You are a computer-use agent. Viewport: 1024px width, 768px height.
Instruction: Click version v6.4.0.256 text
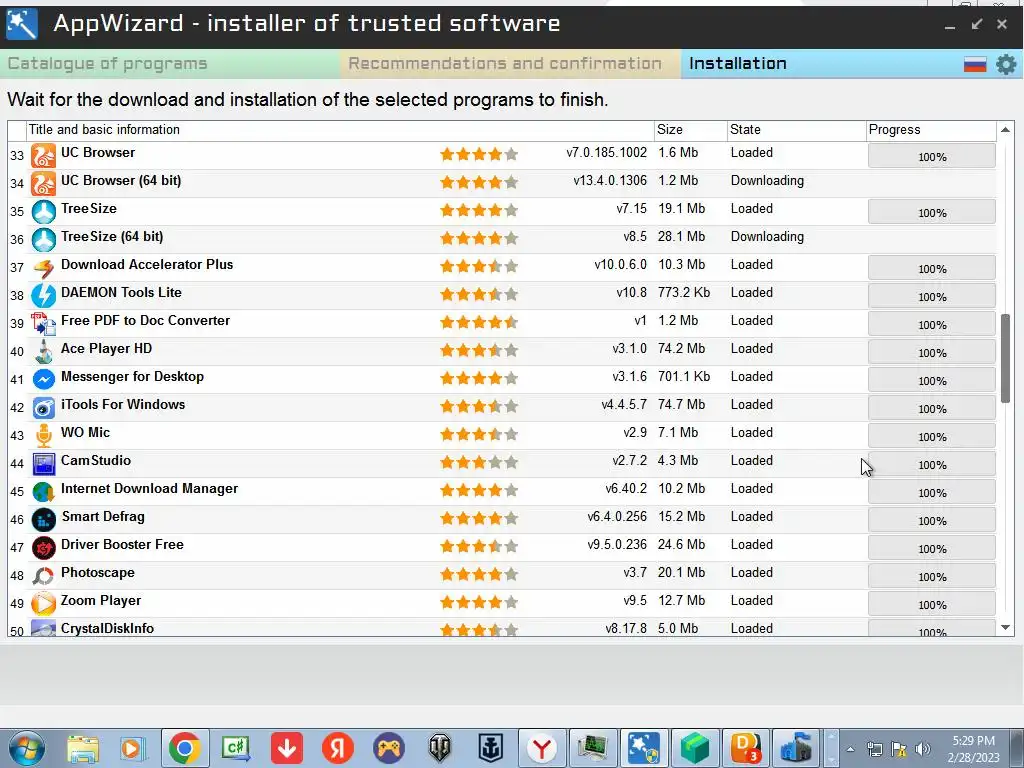coord(616,517)
